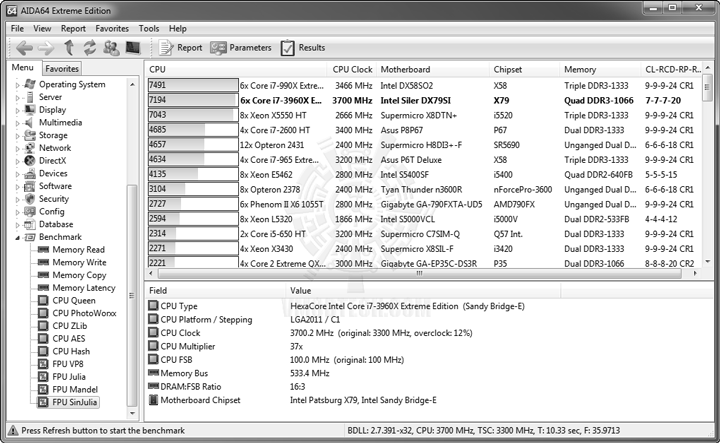
Task: Select the FPU Julia benchmark
Action: [69, 377]
